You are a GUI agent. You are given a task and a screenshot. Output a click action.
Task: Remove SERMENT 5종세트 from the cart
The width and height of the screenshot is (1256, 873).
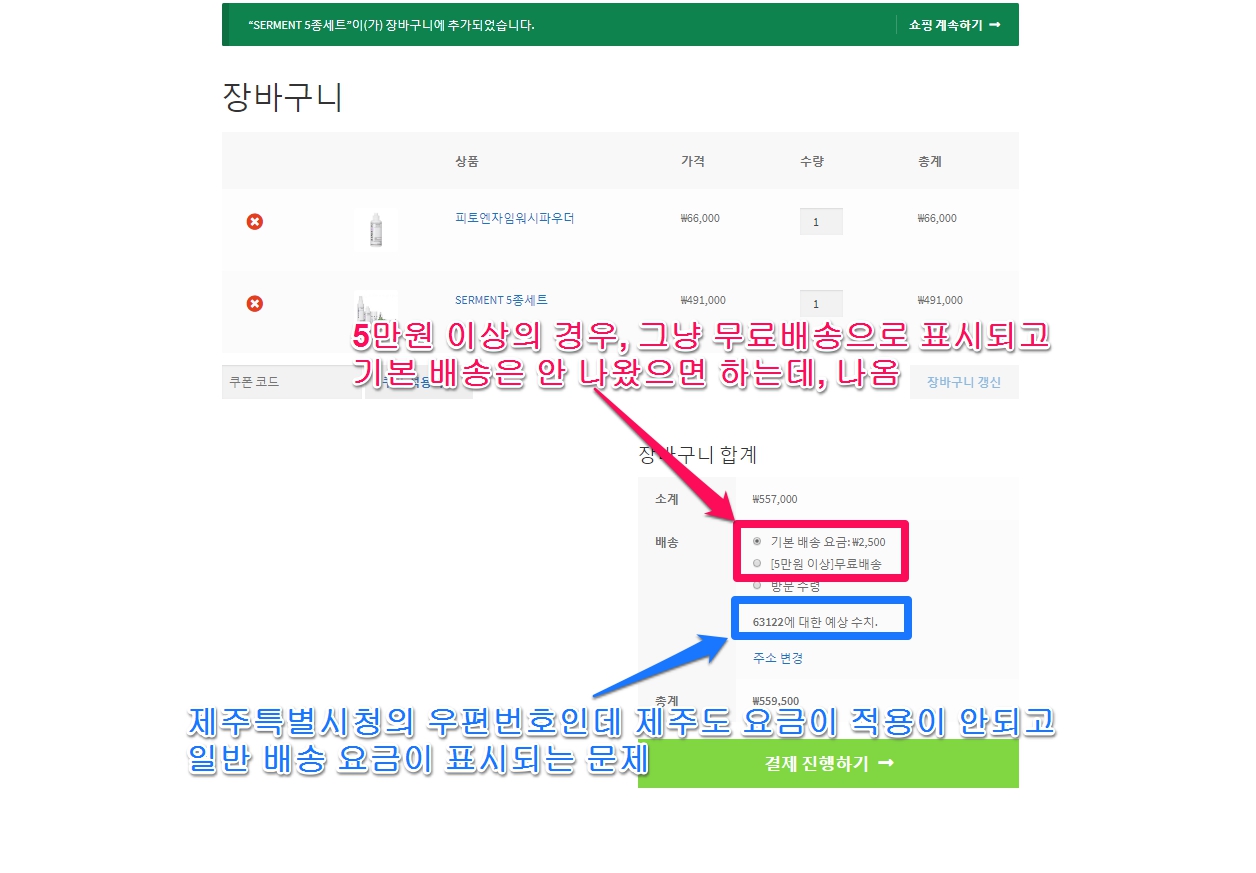click(x=255, y=303)
